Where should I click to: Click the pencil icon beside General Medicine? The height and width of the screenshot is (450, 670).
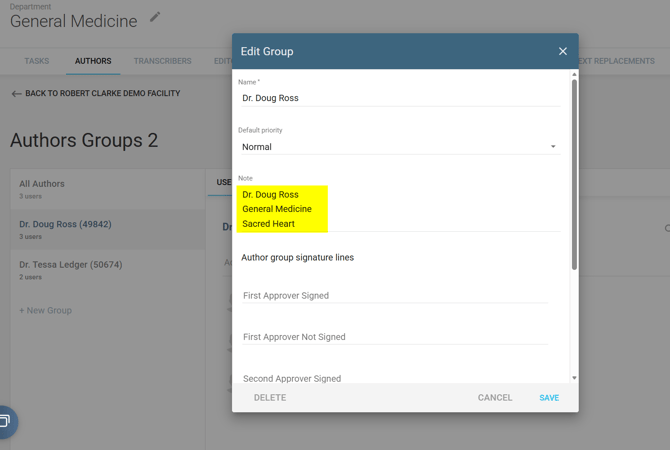point(155,17)
